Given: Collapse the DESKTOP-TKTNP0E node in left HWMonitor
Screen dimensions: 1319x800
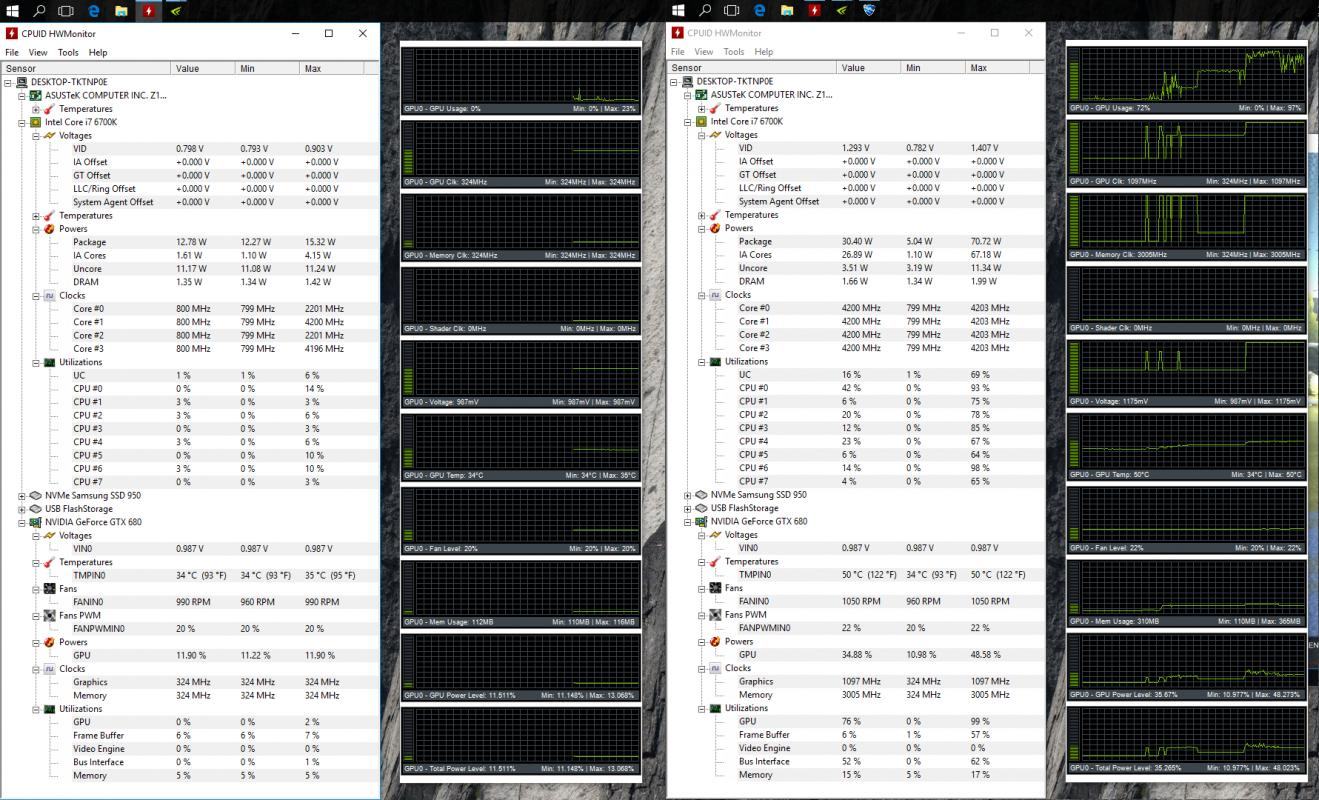Looking at the screenshot, I should click(x=8, y=82).
